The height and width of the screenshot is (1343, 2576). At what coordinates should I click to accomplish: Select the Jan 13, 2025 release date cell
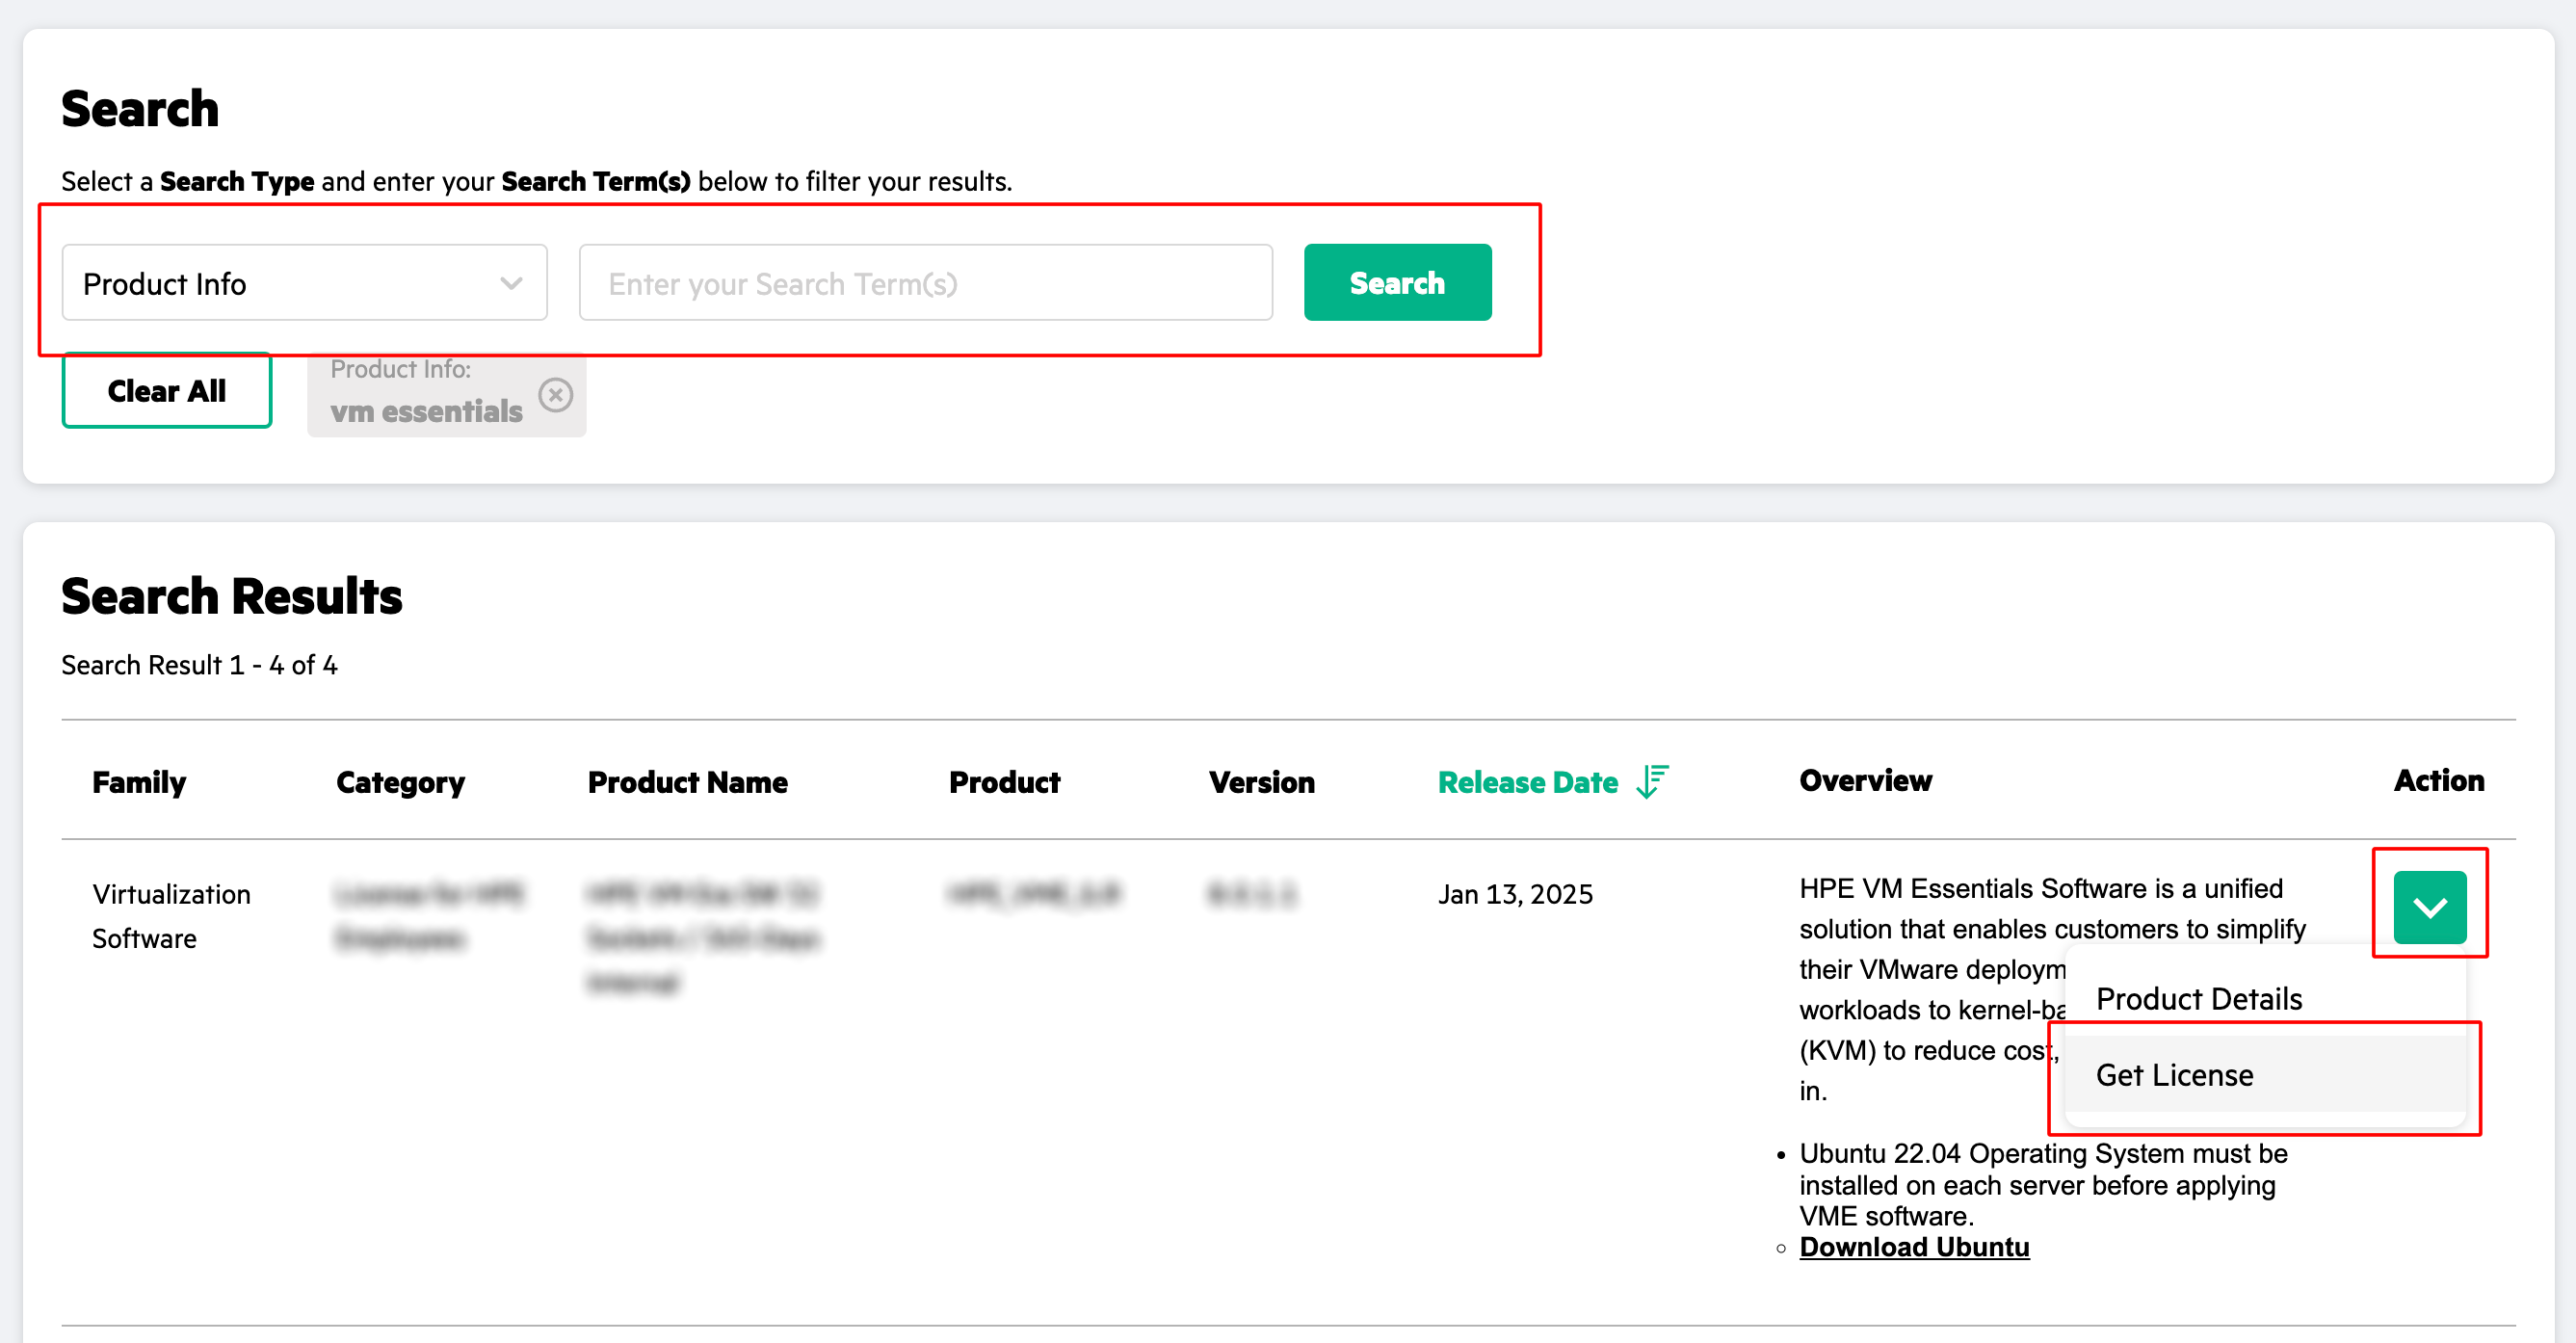coord(1515,894)
